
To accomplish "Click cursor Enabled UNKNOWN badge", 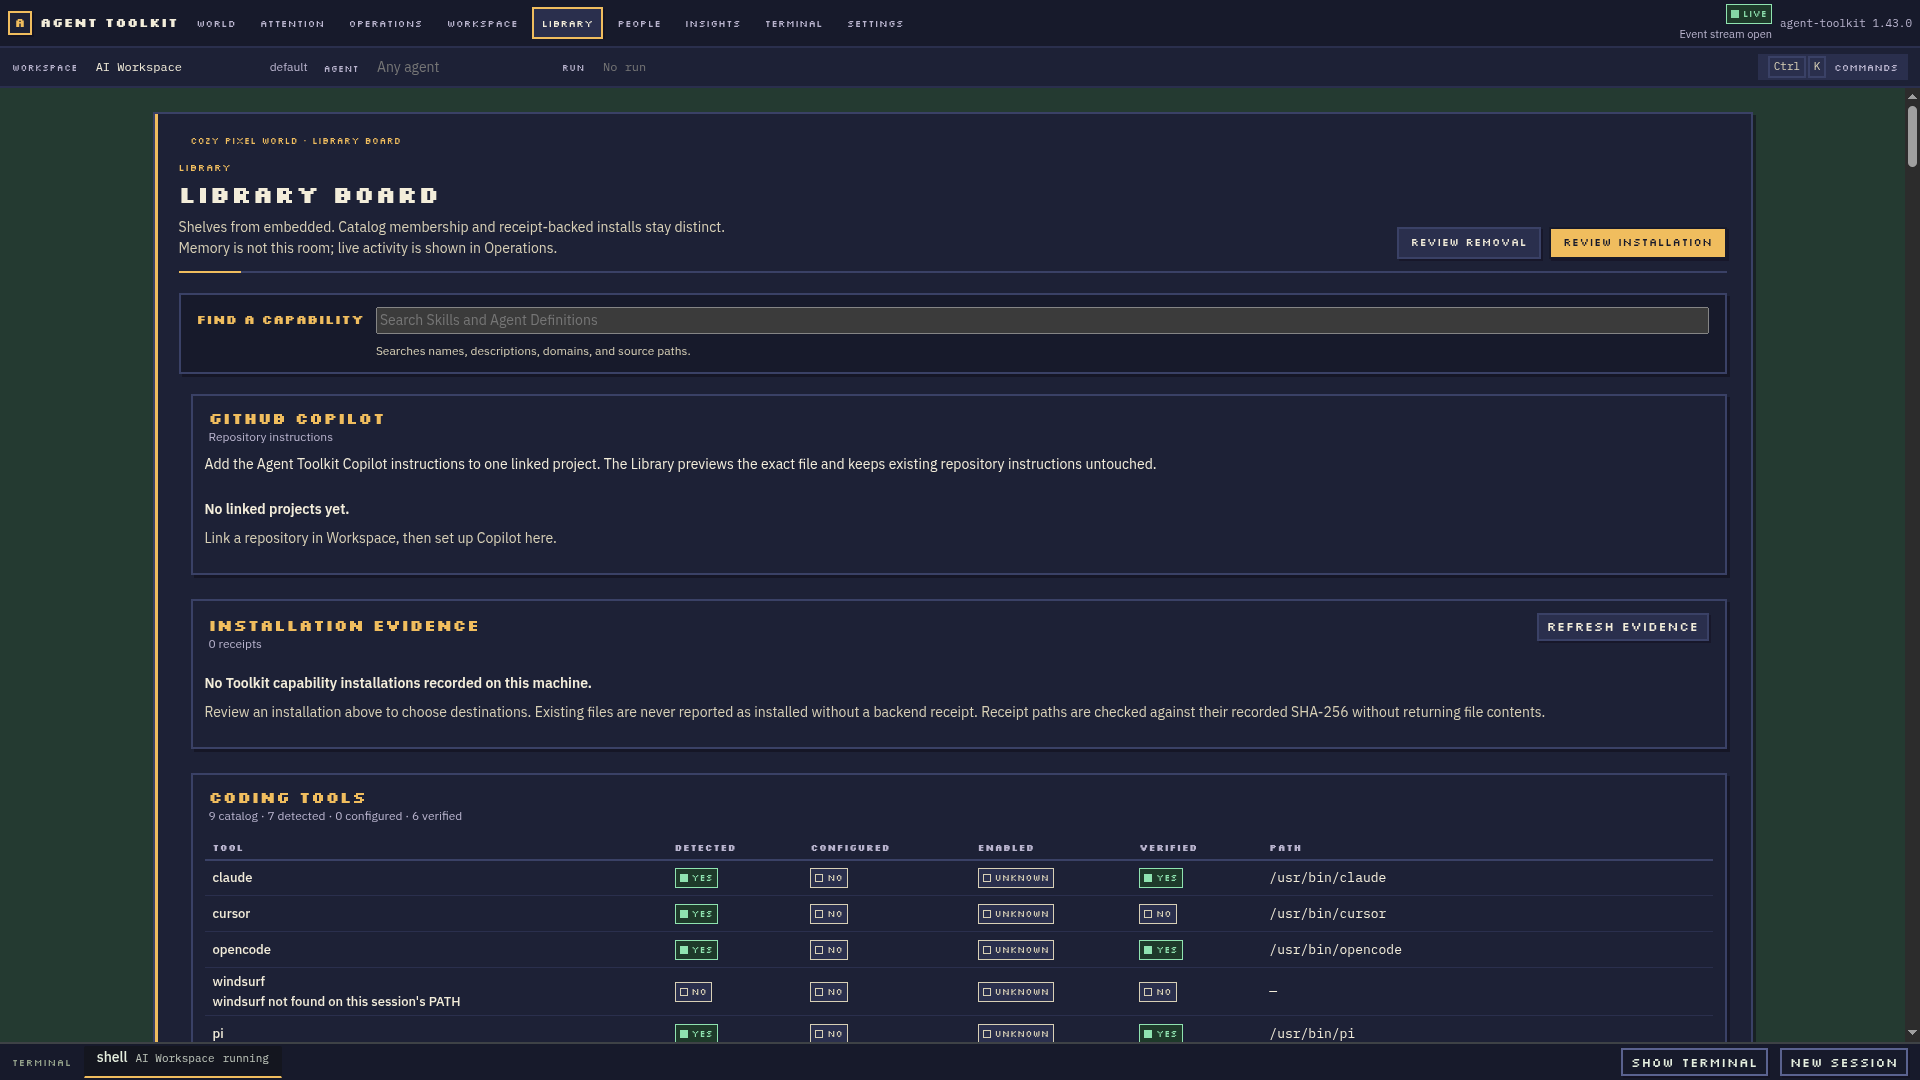I will click(x=1015, y=914).
